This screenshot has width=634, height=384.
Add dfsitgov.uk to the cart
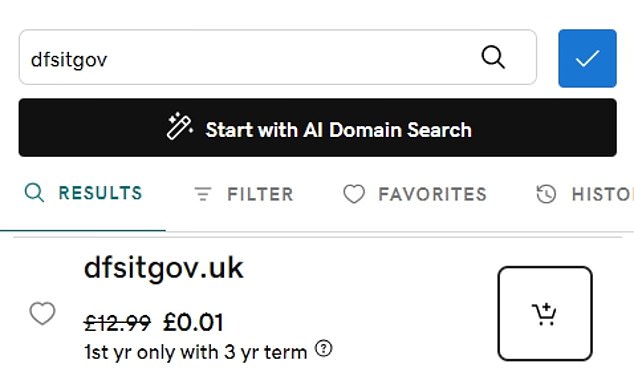coord(545,313)
